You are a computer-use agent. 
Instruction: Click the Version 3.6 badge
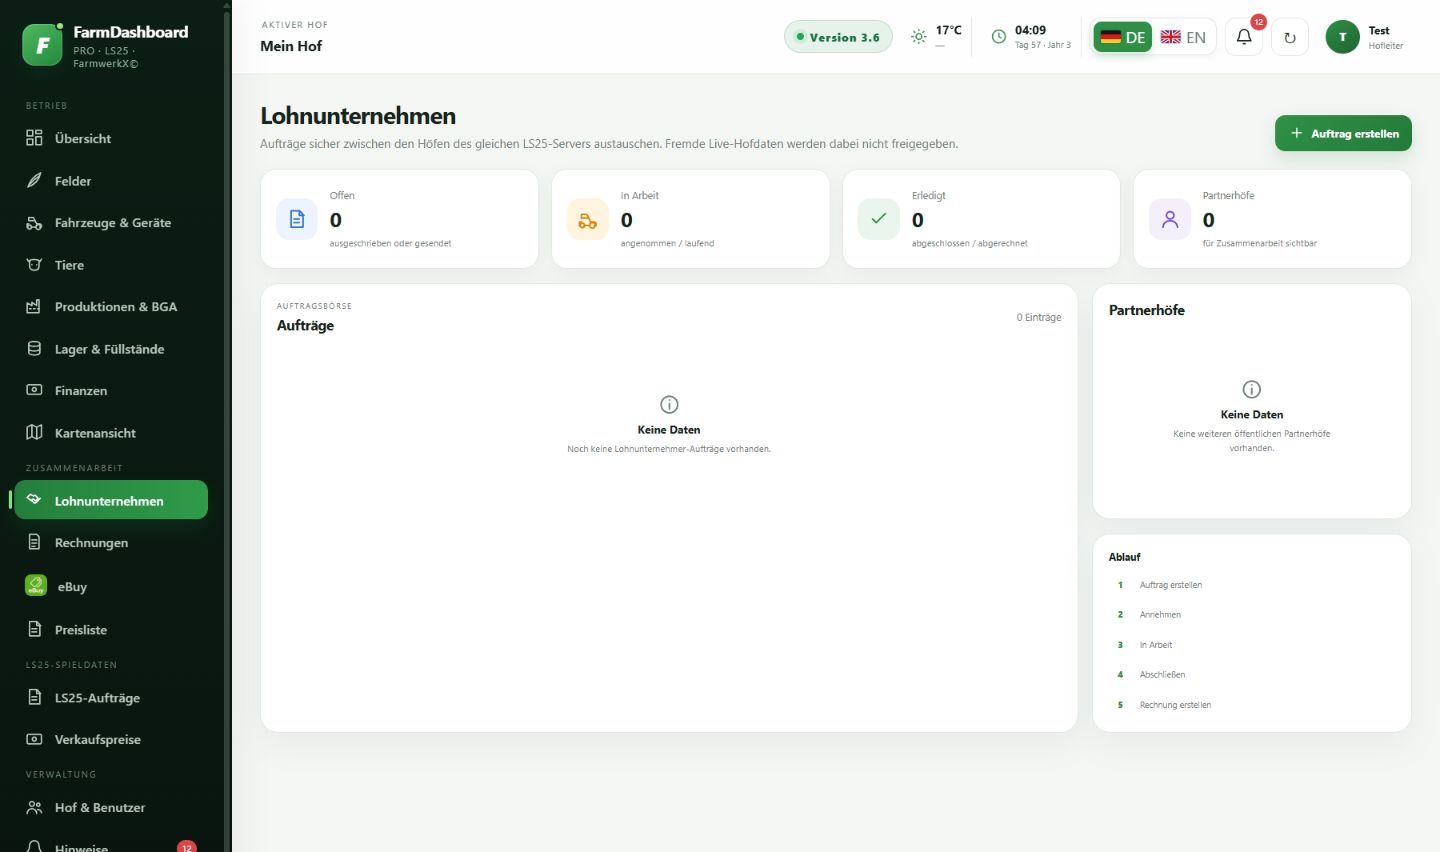pyautogui.click(x=838, y=37)
